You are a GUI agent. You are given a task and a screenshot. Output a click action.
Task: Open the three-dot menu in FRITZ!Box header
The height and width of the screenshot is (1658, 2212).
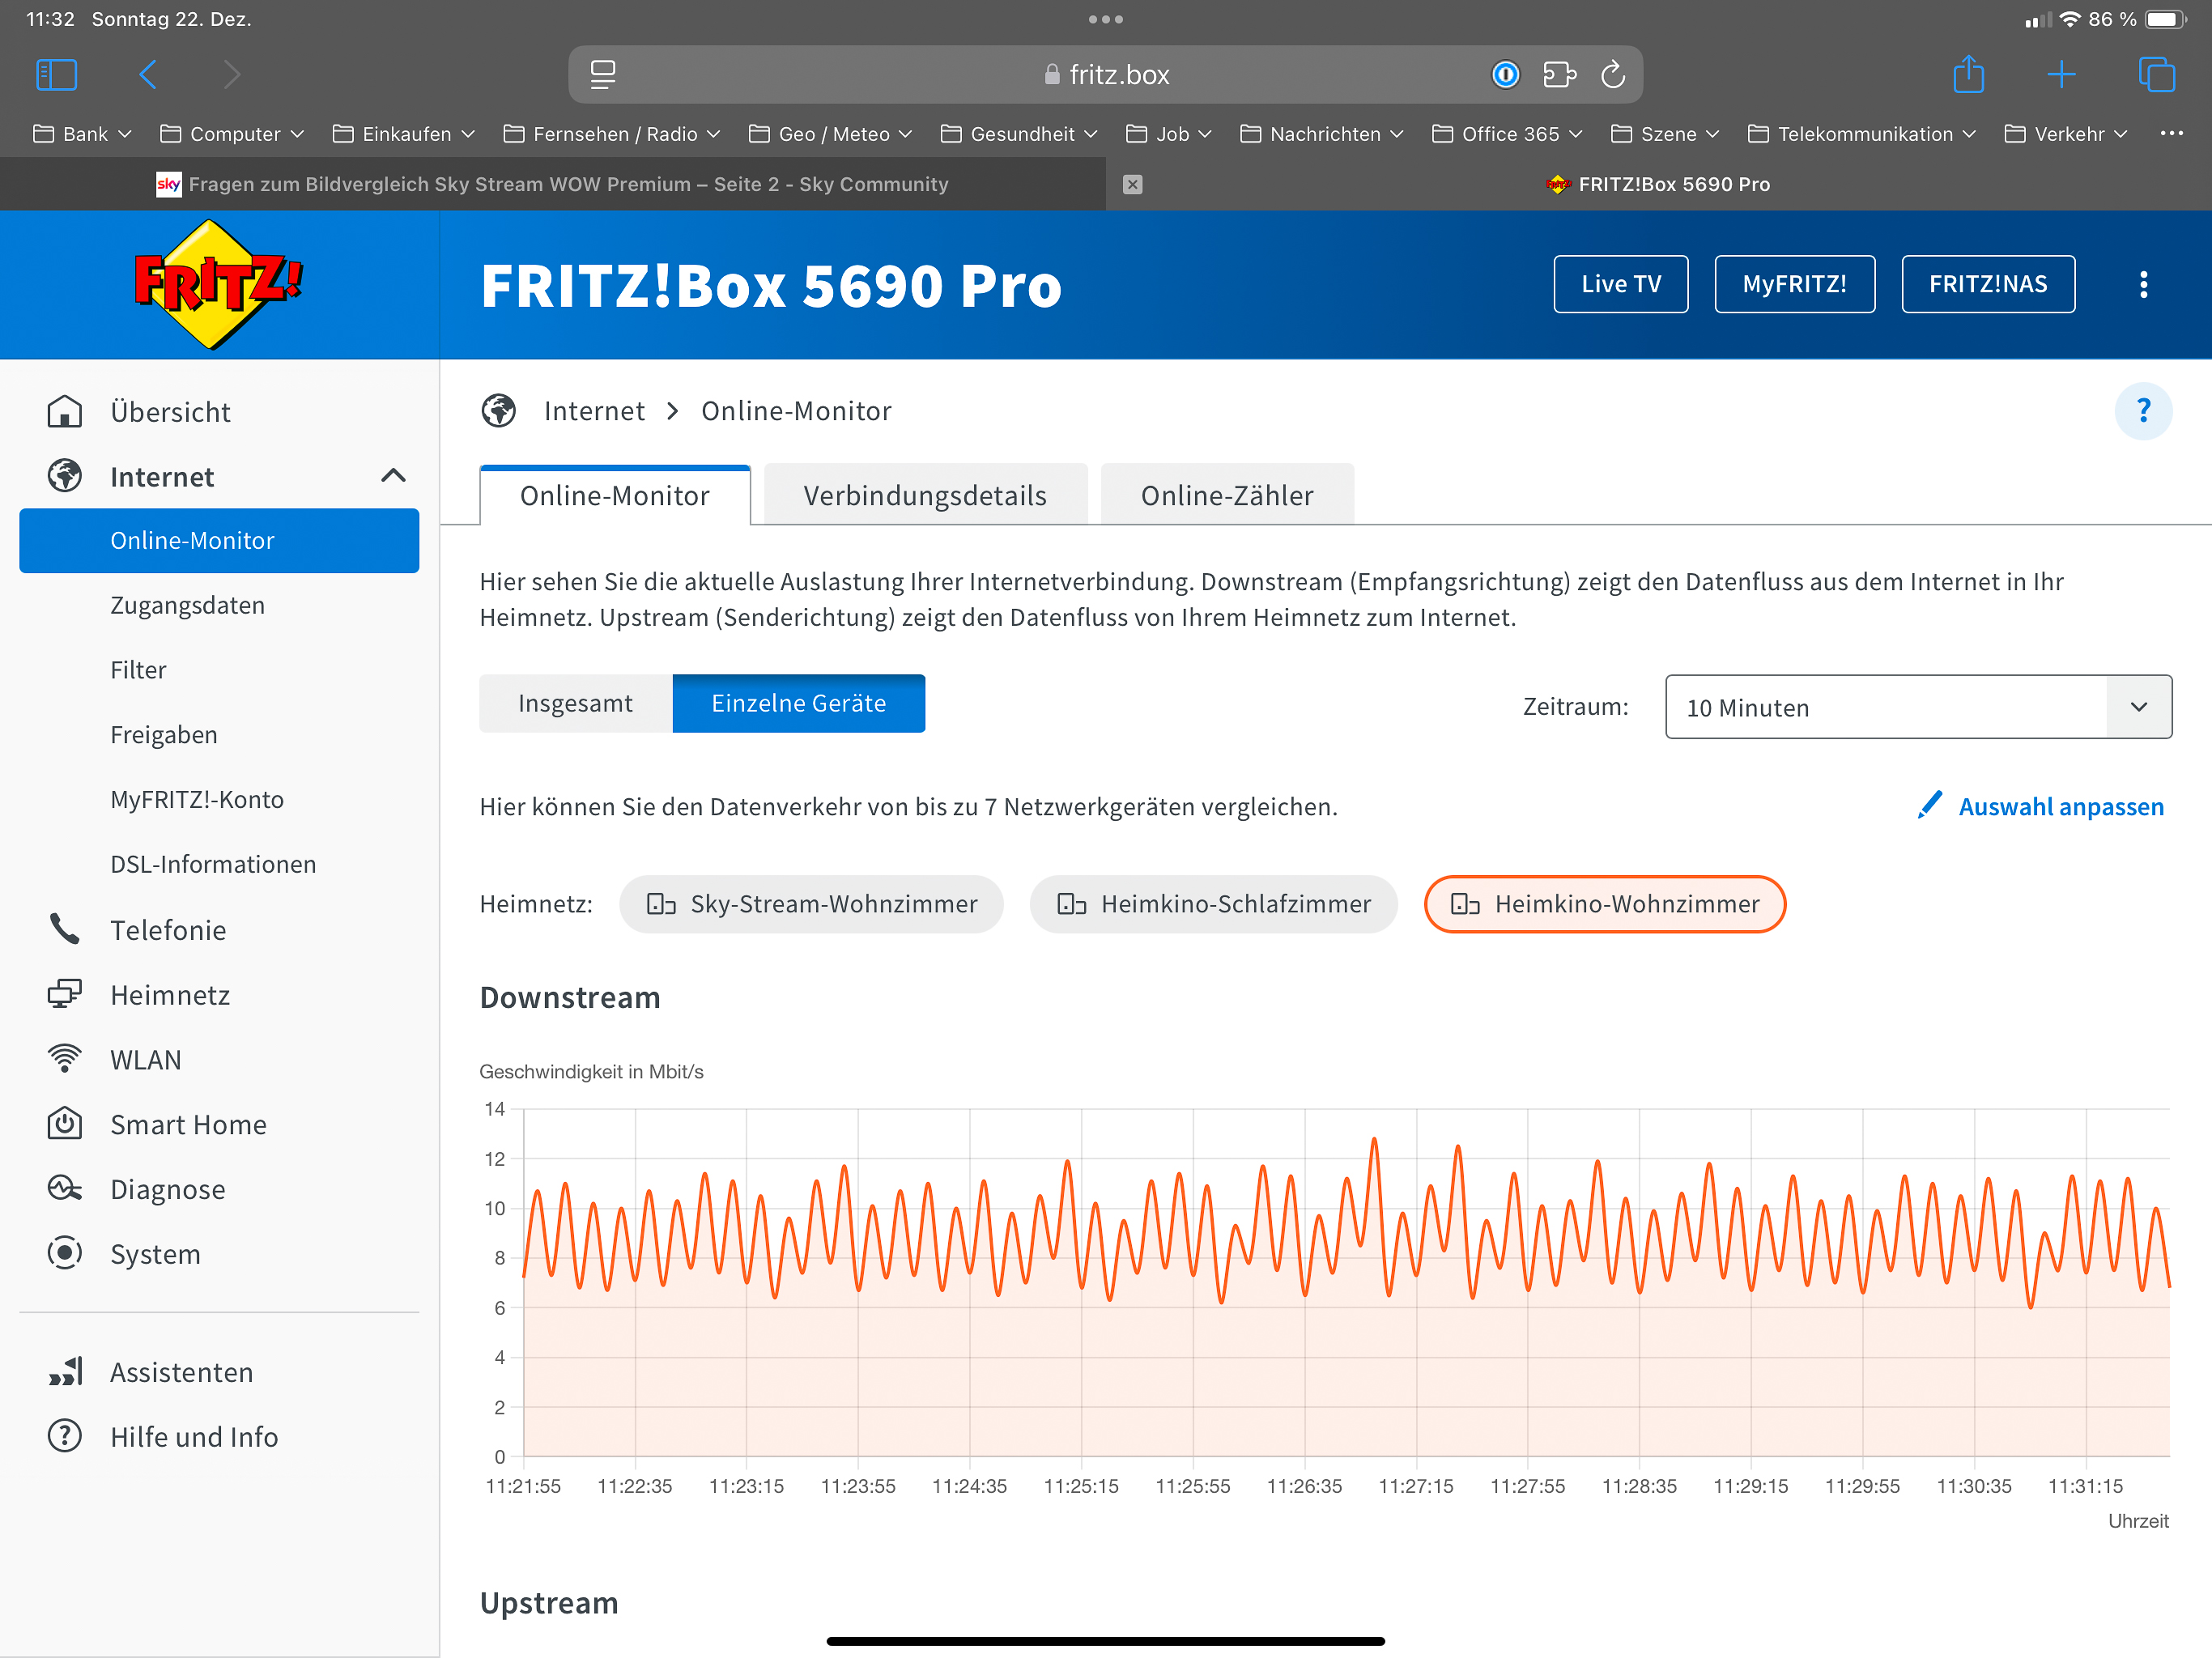[x=2143, y=285]
